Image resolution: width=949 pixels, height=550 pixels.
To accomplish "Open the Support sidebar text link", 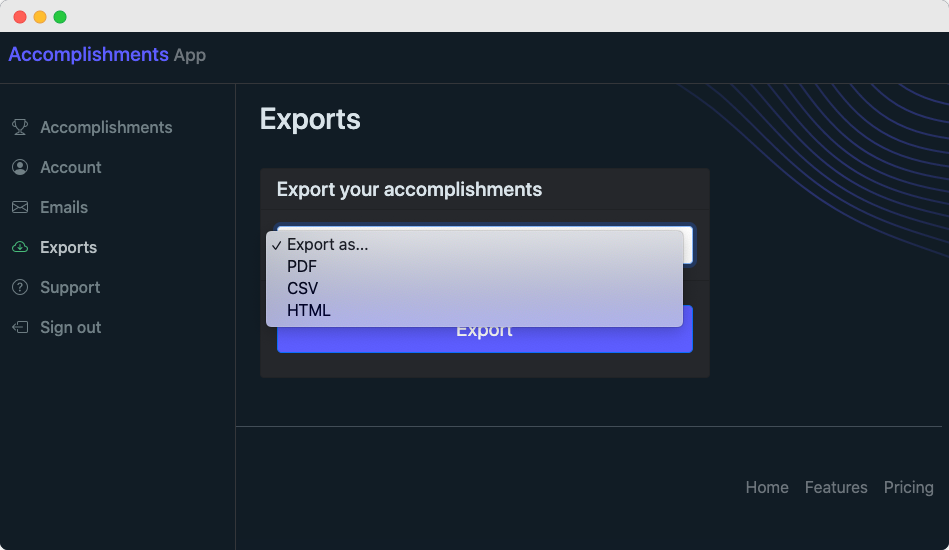I will coord(70,287).
